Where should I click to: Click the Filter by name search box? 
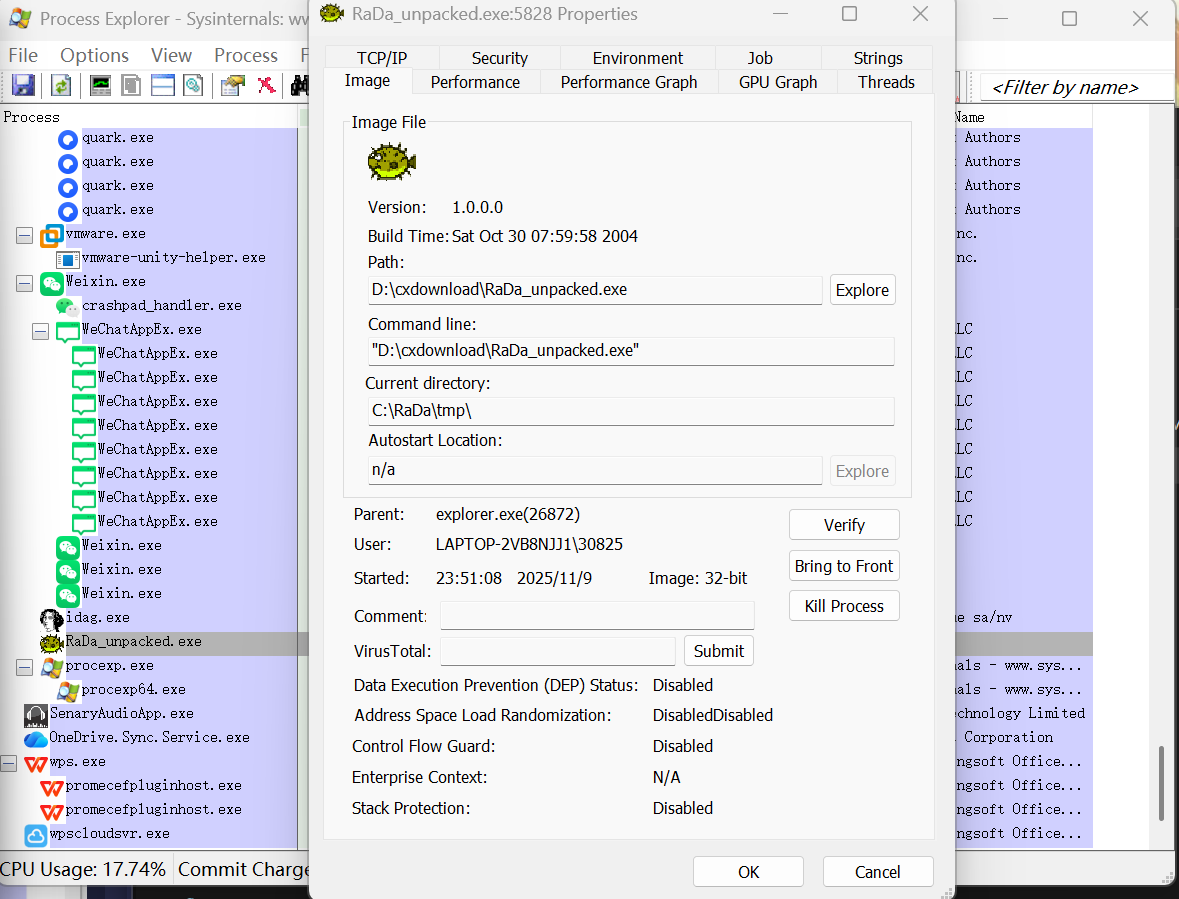(1078, 87)
